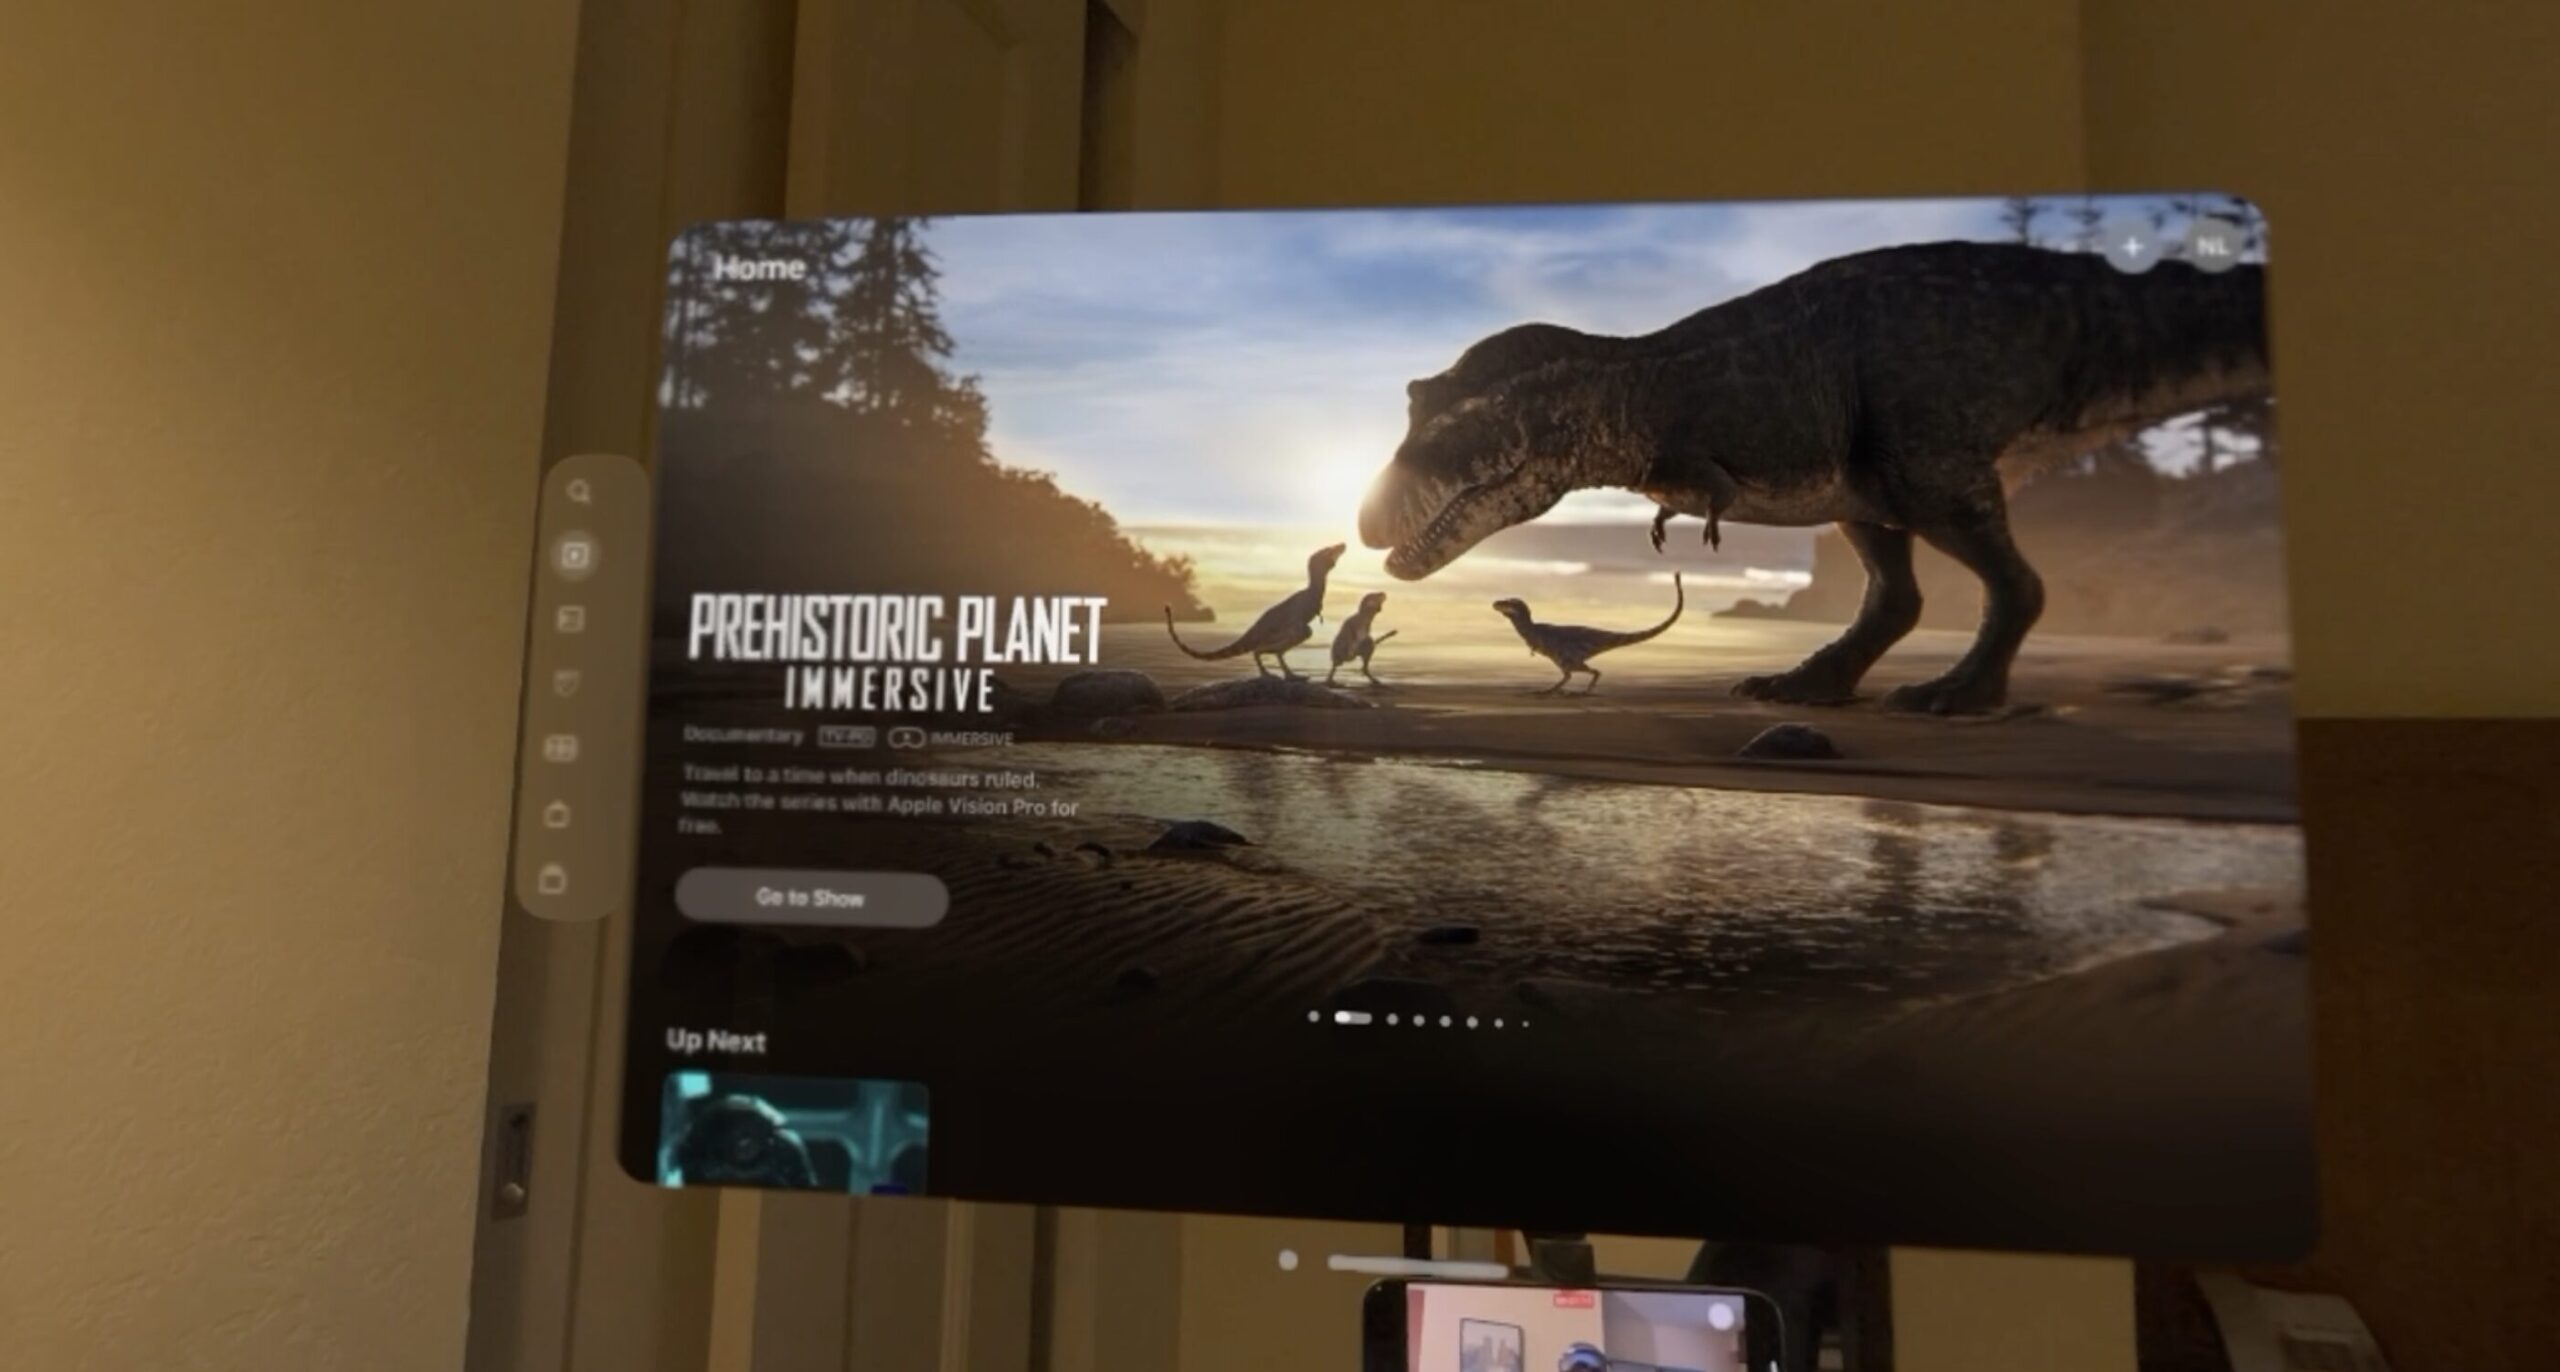Open the sidebar tab below the Home icon

click(x=570, y=620)
